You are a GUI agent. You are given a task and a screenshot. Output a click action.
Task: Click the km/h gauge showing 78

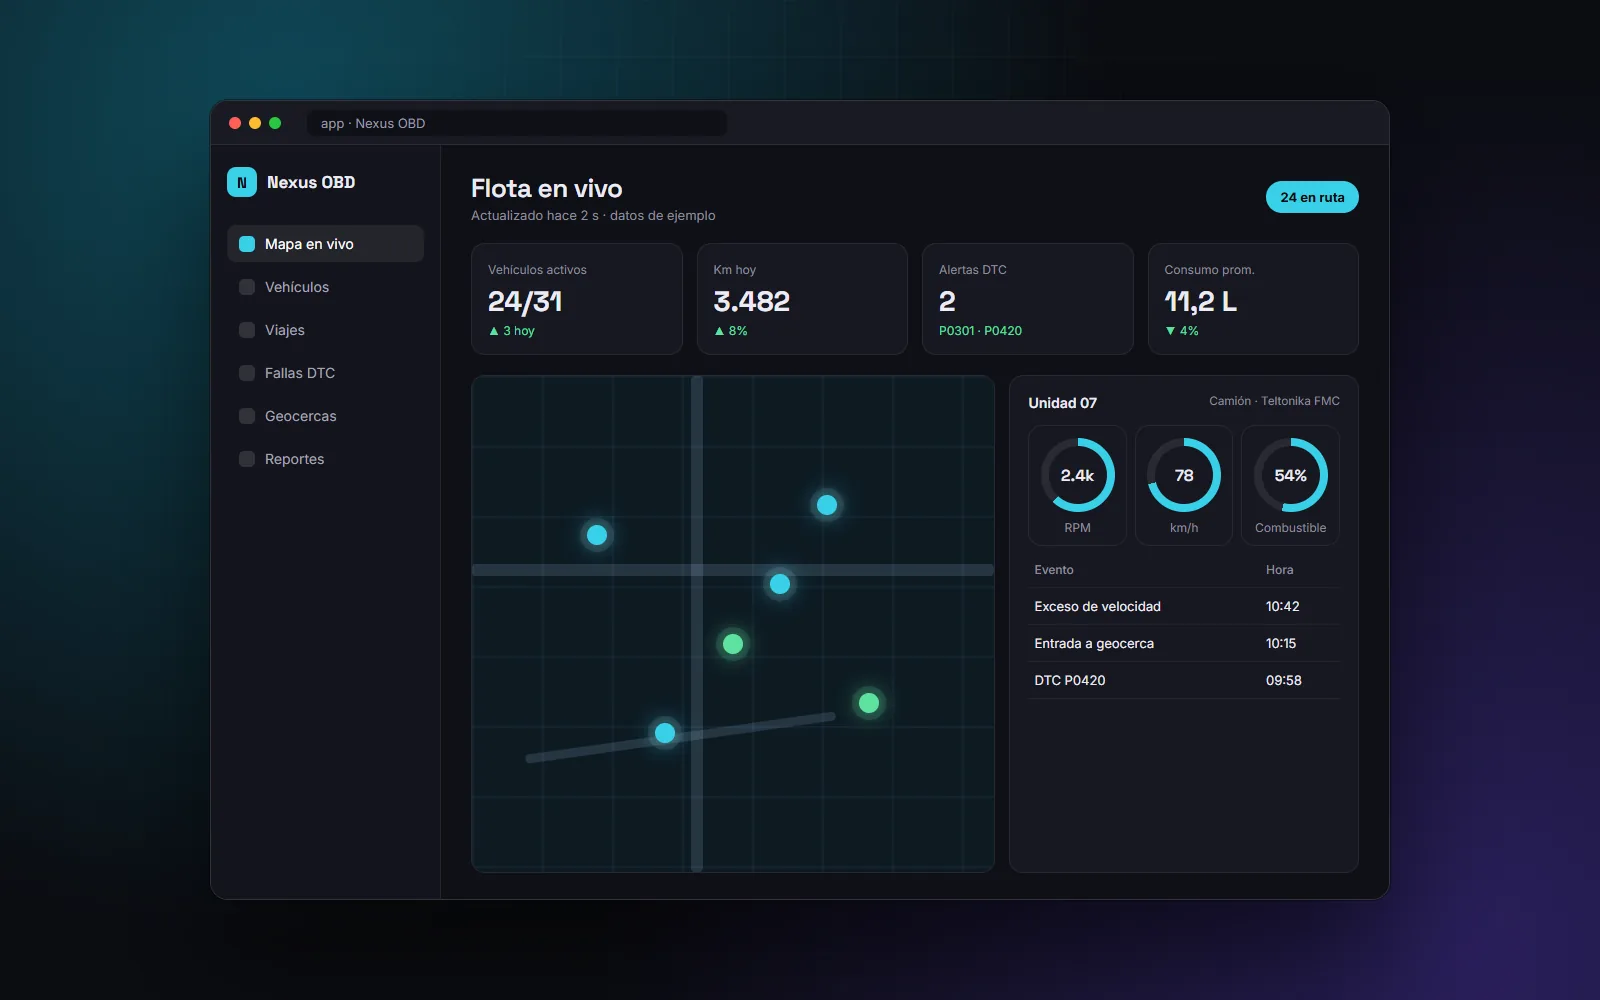click(x=1184, y=485)
